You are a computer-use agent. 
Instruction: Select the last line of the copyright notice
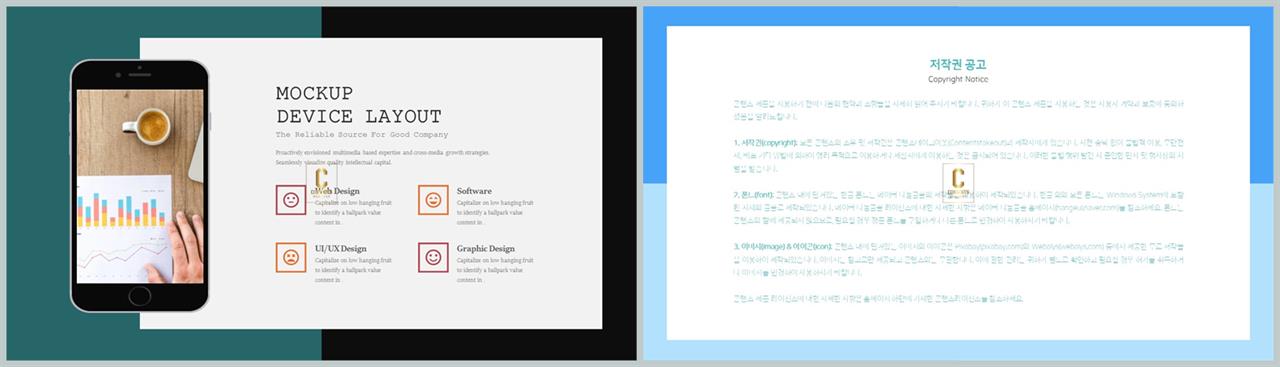coord(878,299)
